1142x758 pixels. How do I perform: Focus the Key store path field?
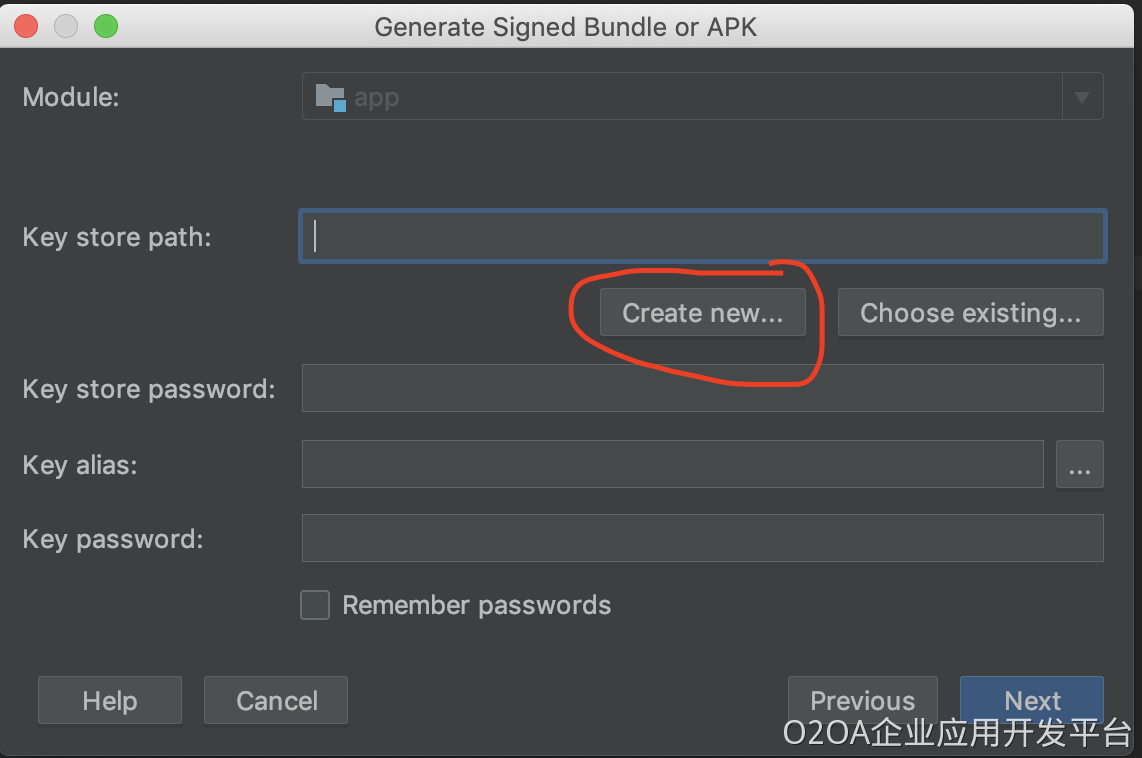(x=702, y=236)
